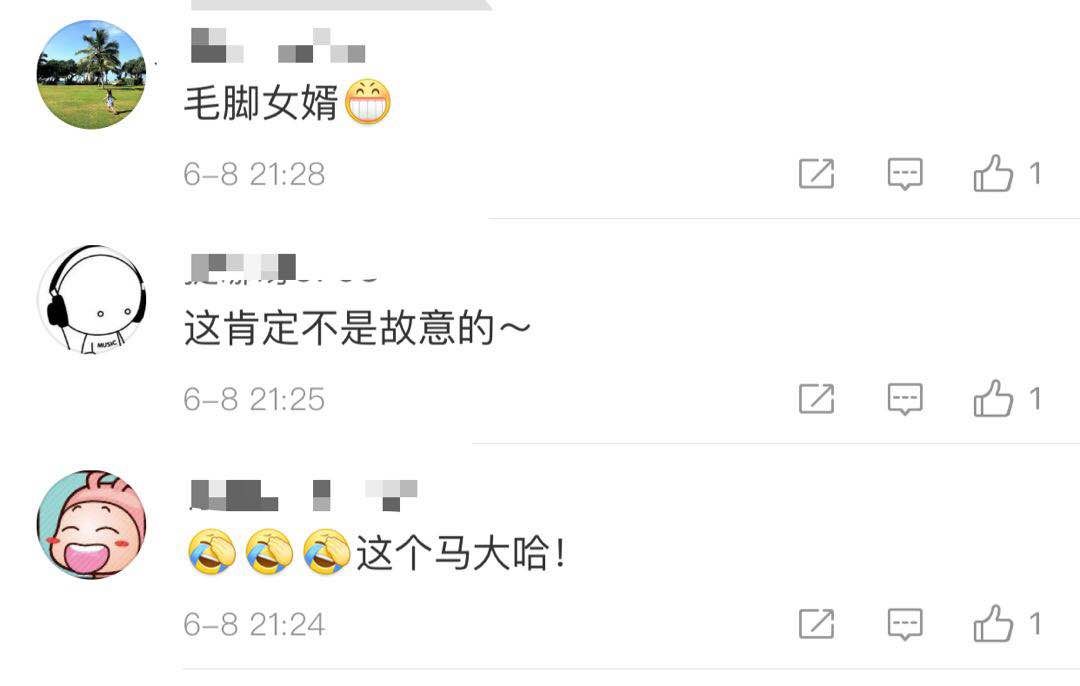Reply to the 这个马大哈 comment
Screen dimensions: 1080x686
point(904,624)
